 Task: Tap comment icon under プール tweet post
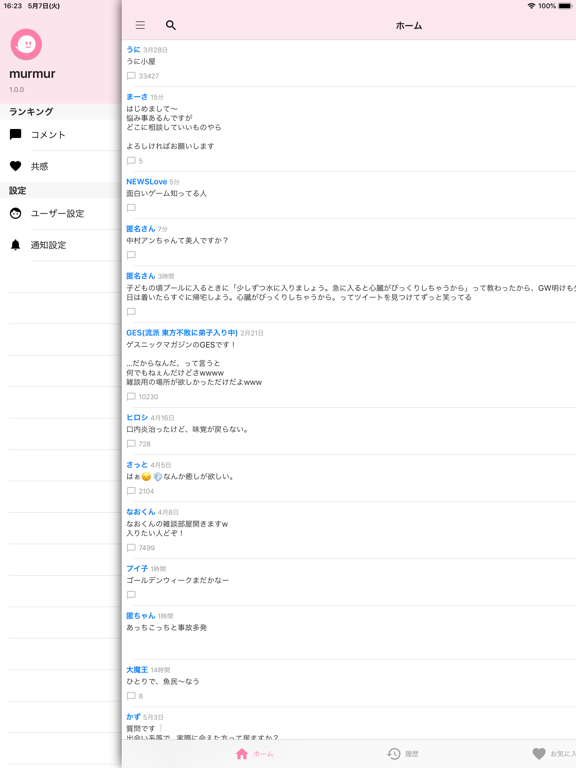pyautogui.click(x=131, y=312)
